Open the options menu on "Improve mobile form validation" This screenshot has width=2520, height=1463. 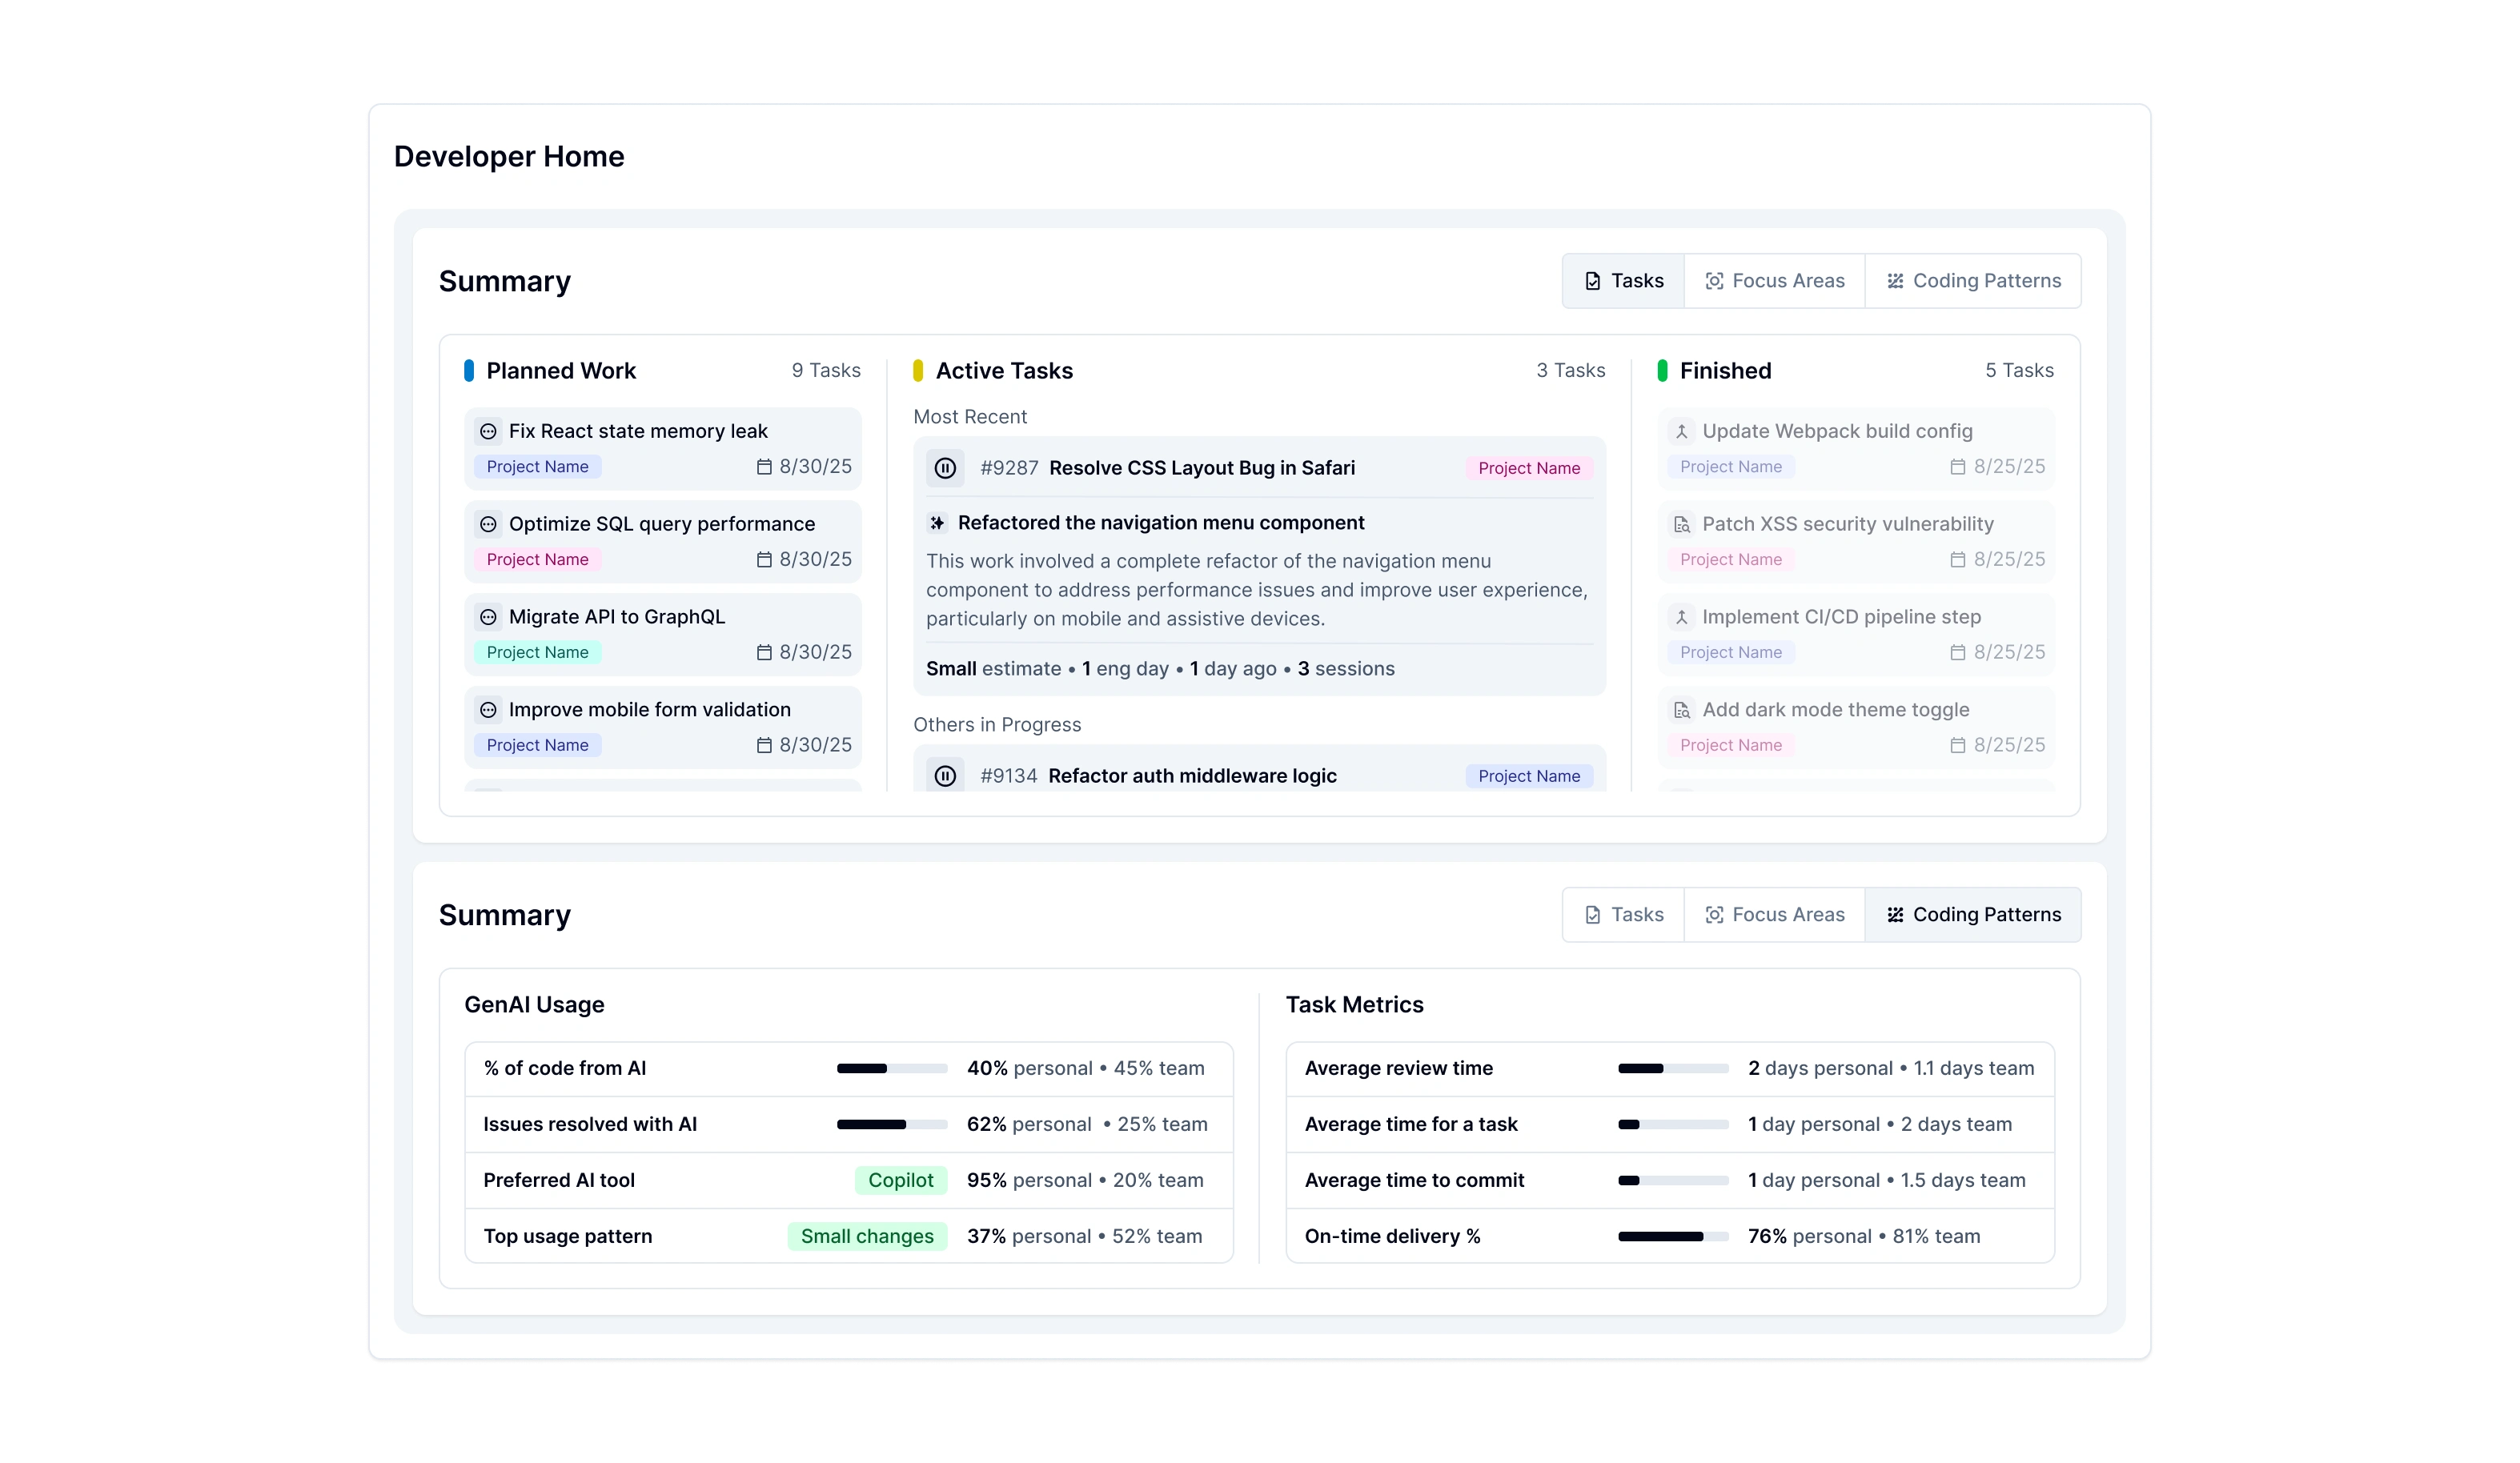pyautogui.click(x=488, y=709)
